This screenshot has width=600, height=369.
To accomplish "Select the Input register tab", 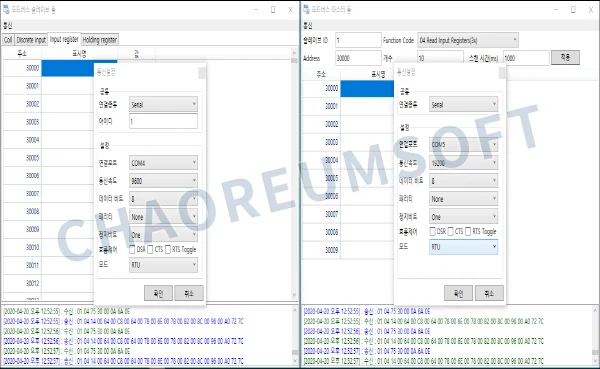I will click(x=64, y=39).
